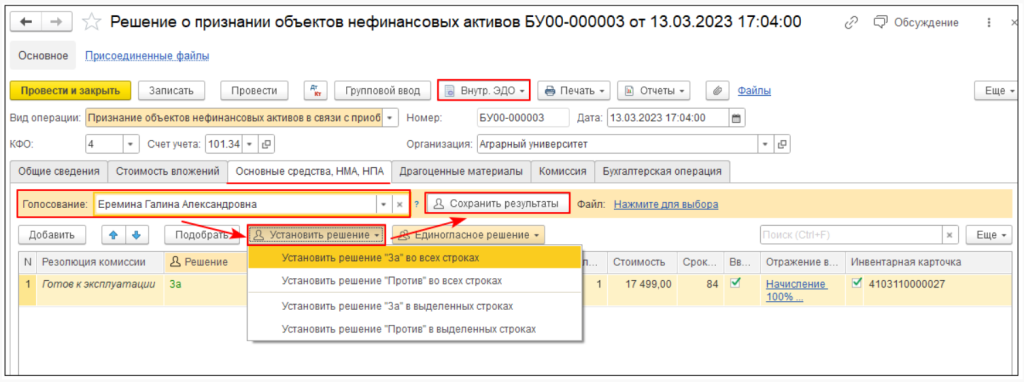1024x382 pixels.
Task: Open calendar picker next to Дата field
Action: click(x=737, y=118)
